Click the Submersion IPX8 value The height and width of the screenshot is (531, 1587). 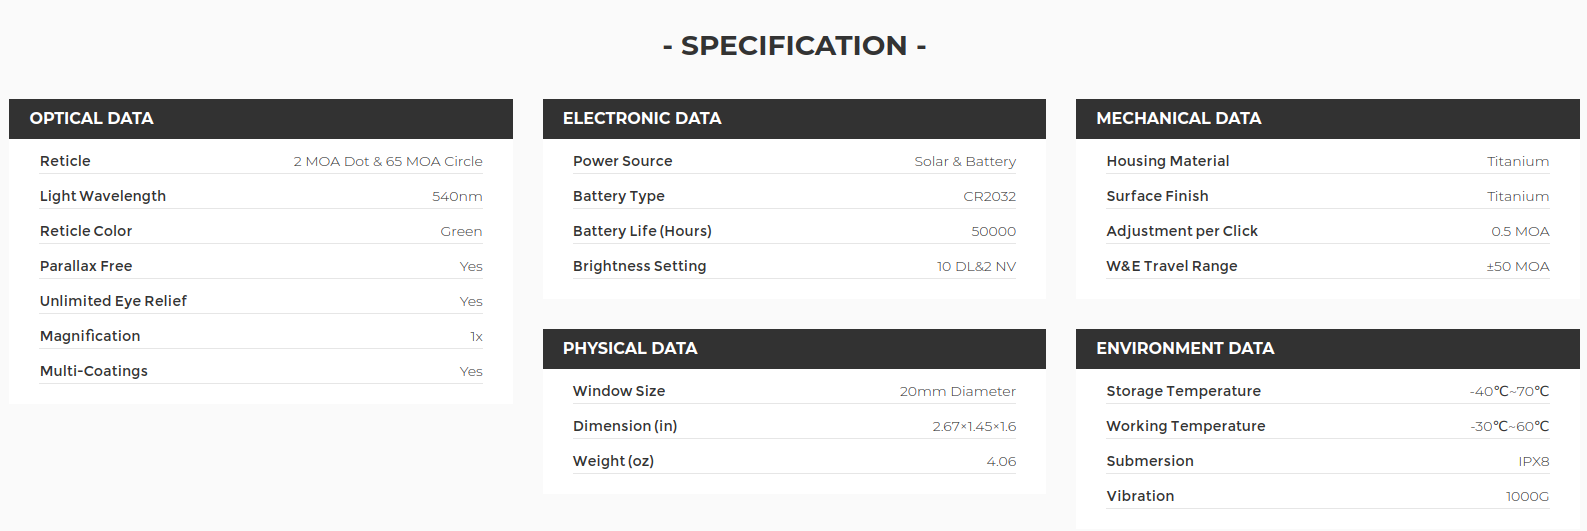1533,461
